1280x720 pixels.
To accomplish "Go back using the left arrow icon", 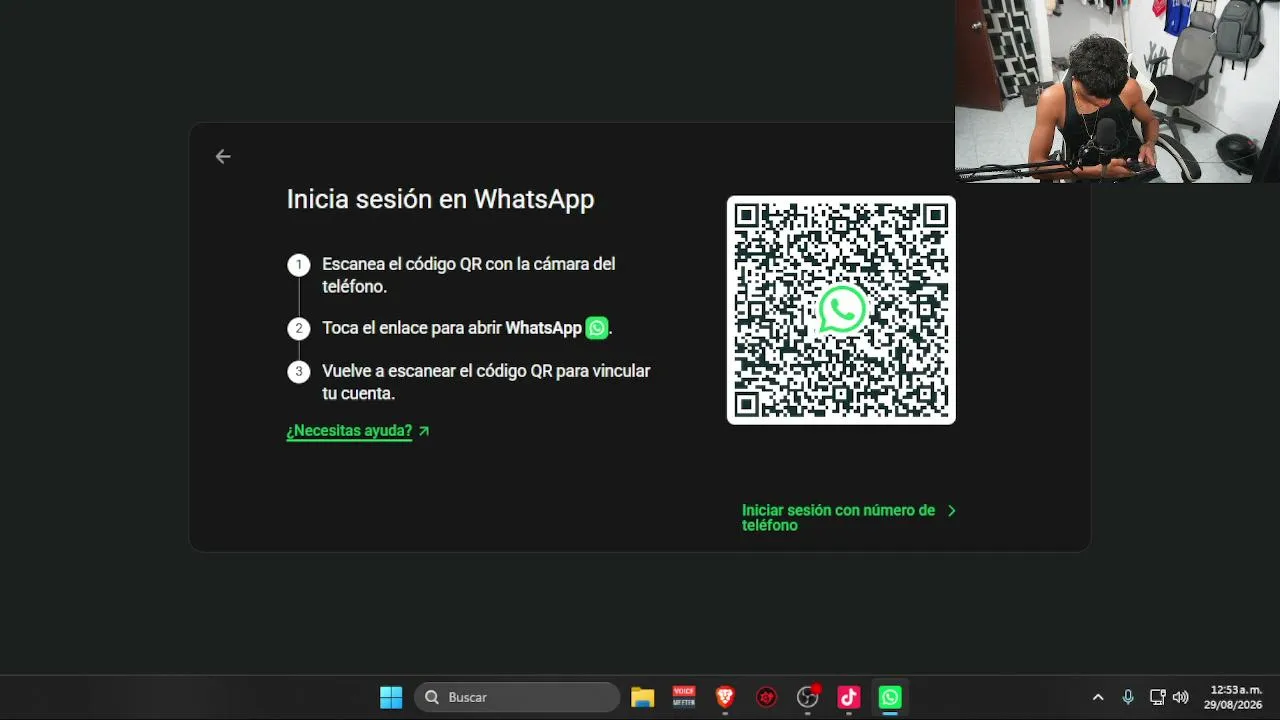I will click(223, 156).
